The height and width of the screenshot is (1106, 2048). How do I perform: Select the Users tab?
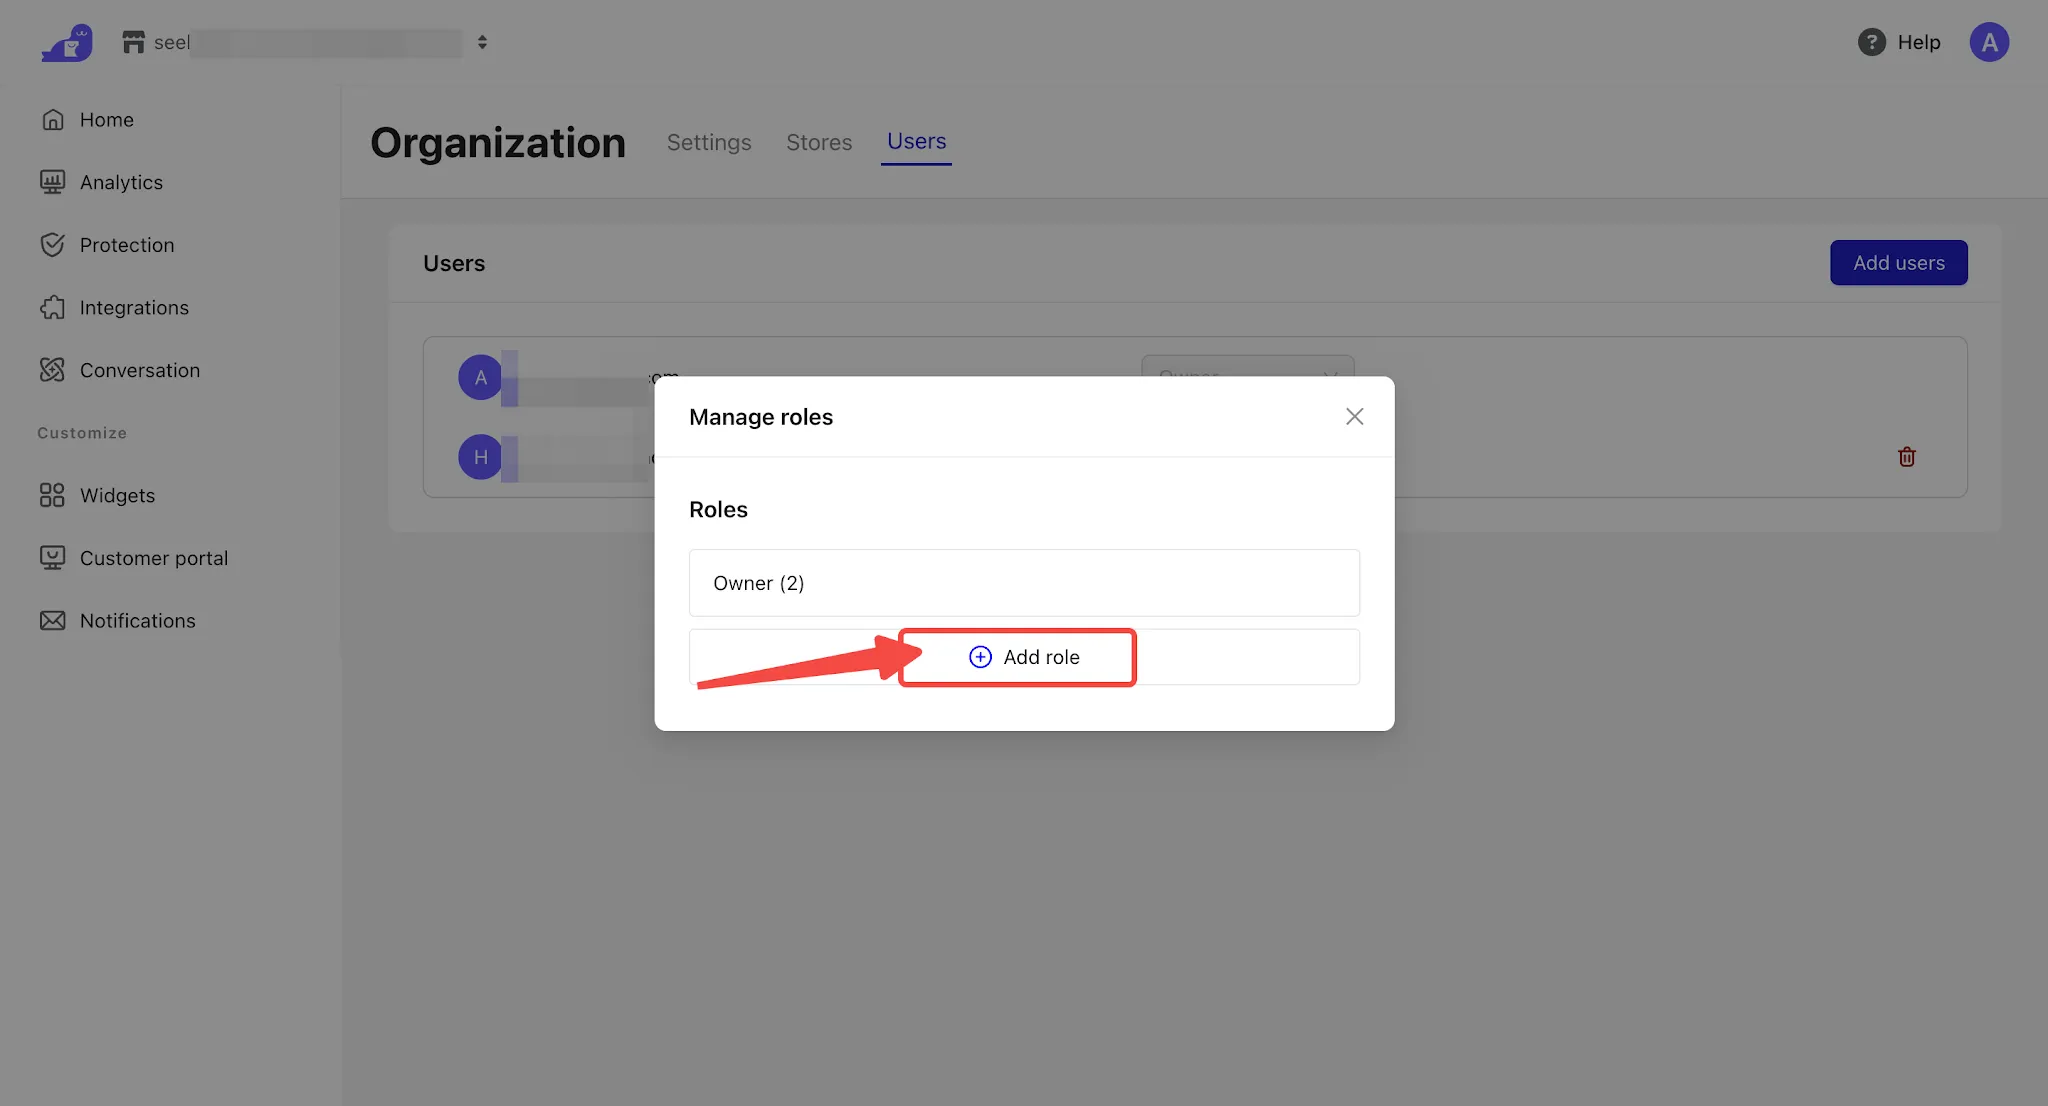click(x=916, y=142)
